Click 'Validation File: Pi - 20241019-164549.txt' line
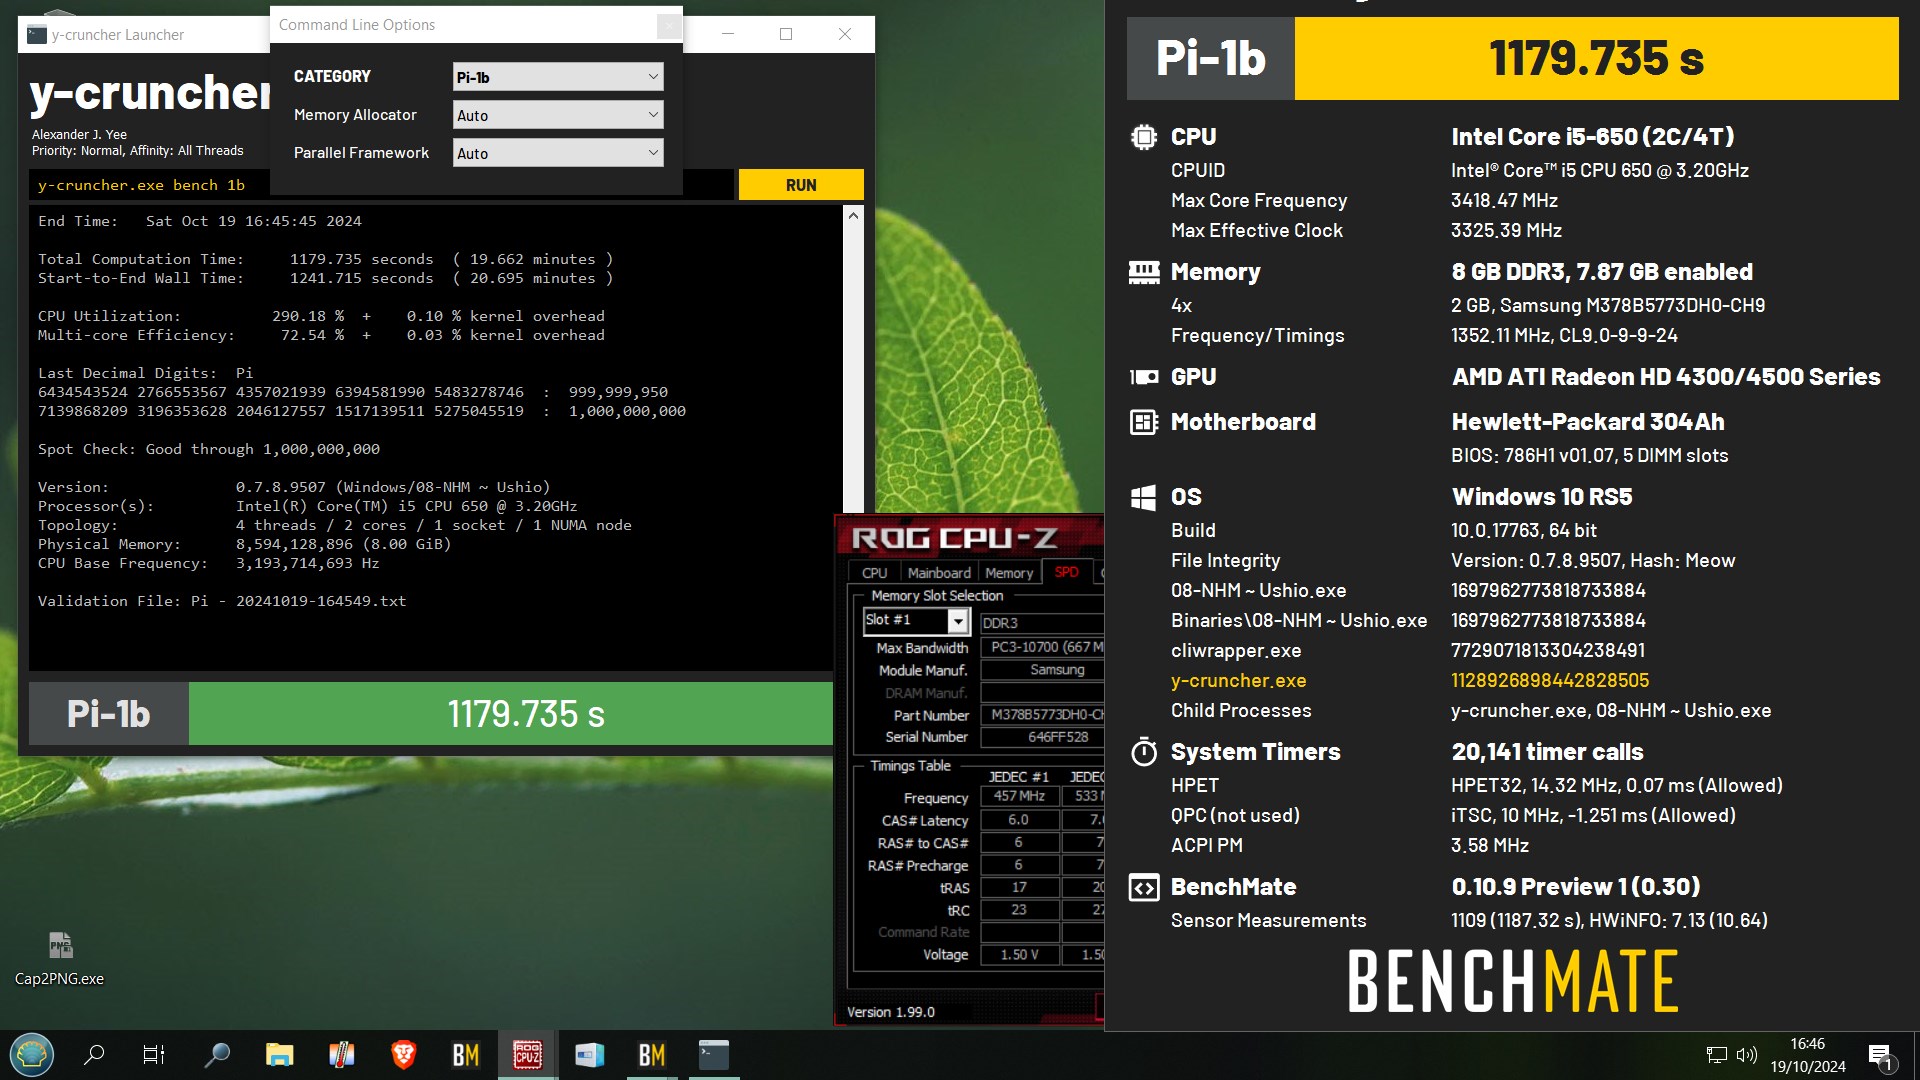 coord(222,601)
